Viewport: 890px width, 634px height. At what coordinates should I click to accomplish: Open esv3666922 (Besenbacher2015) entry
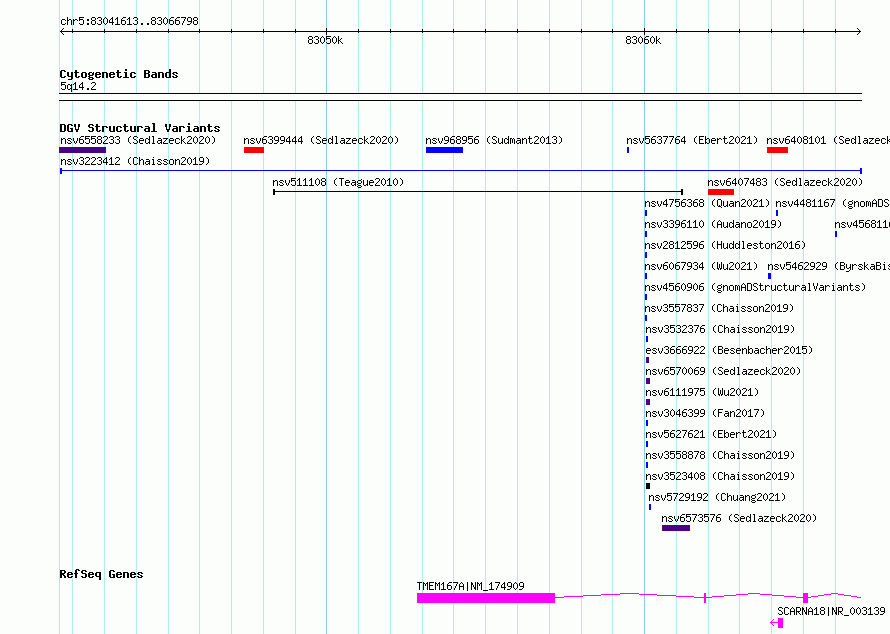[x=729, y=350]
